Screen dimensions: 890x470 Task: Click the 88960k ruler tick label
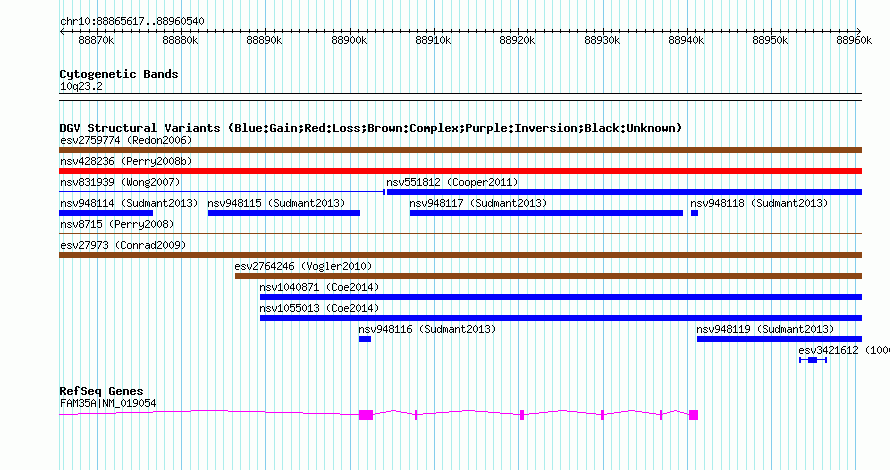click(854, 40)
